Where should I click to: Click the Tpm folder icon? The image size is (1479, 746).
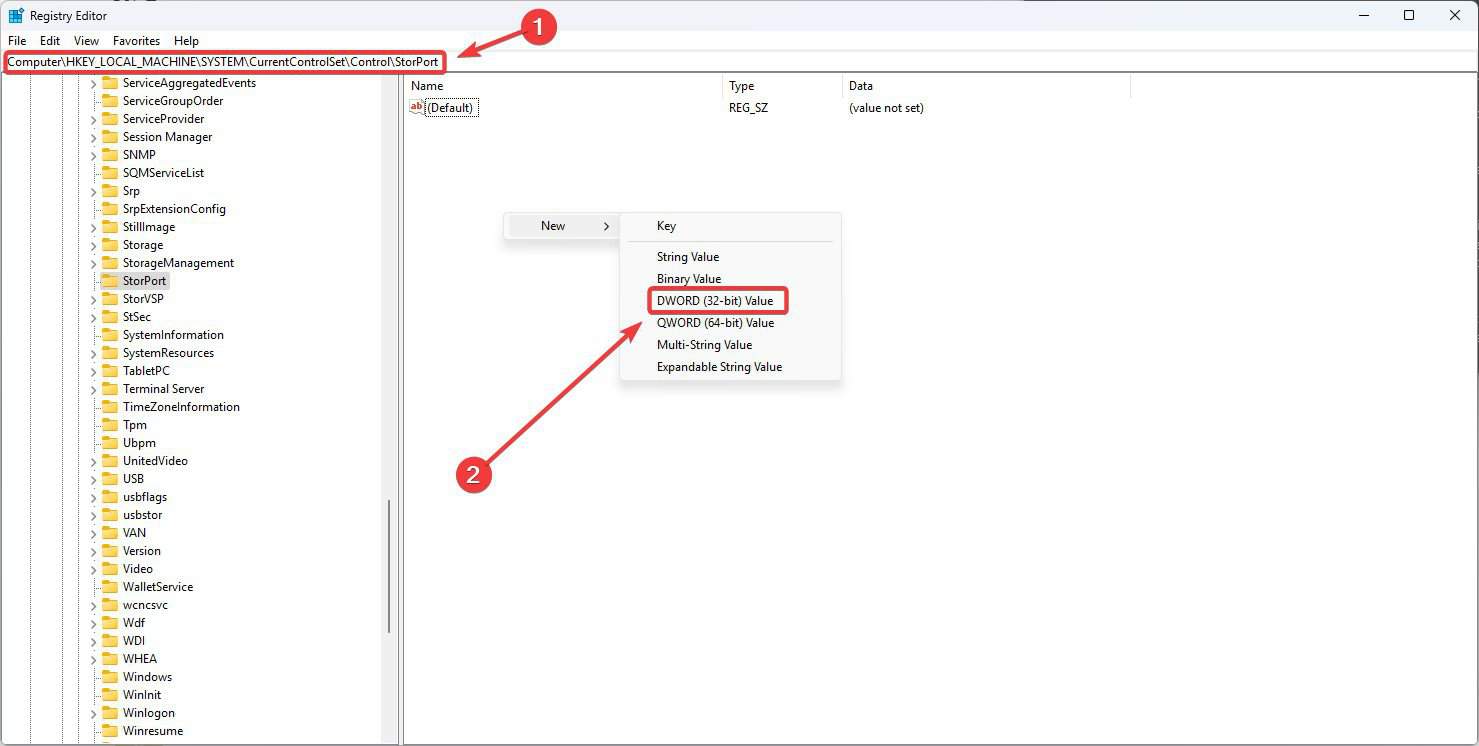coord(110,425)
